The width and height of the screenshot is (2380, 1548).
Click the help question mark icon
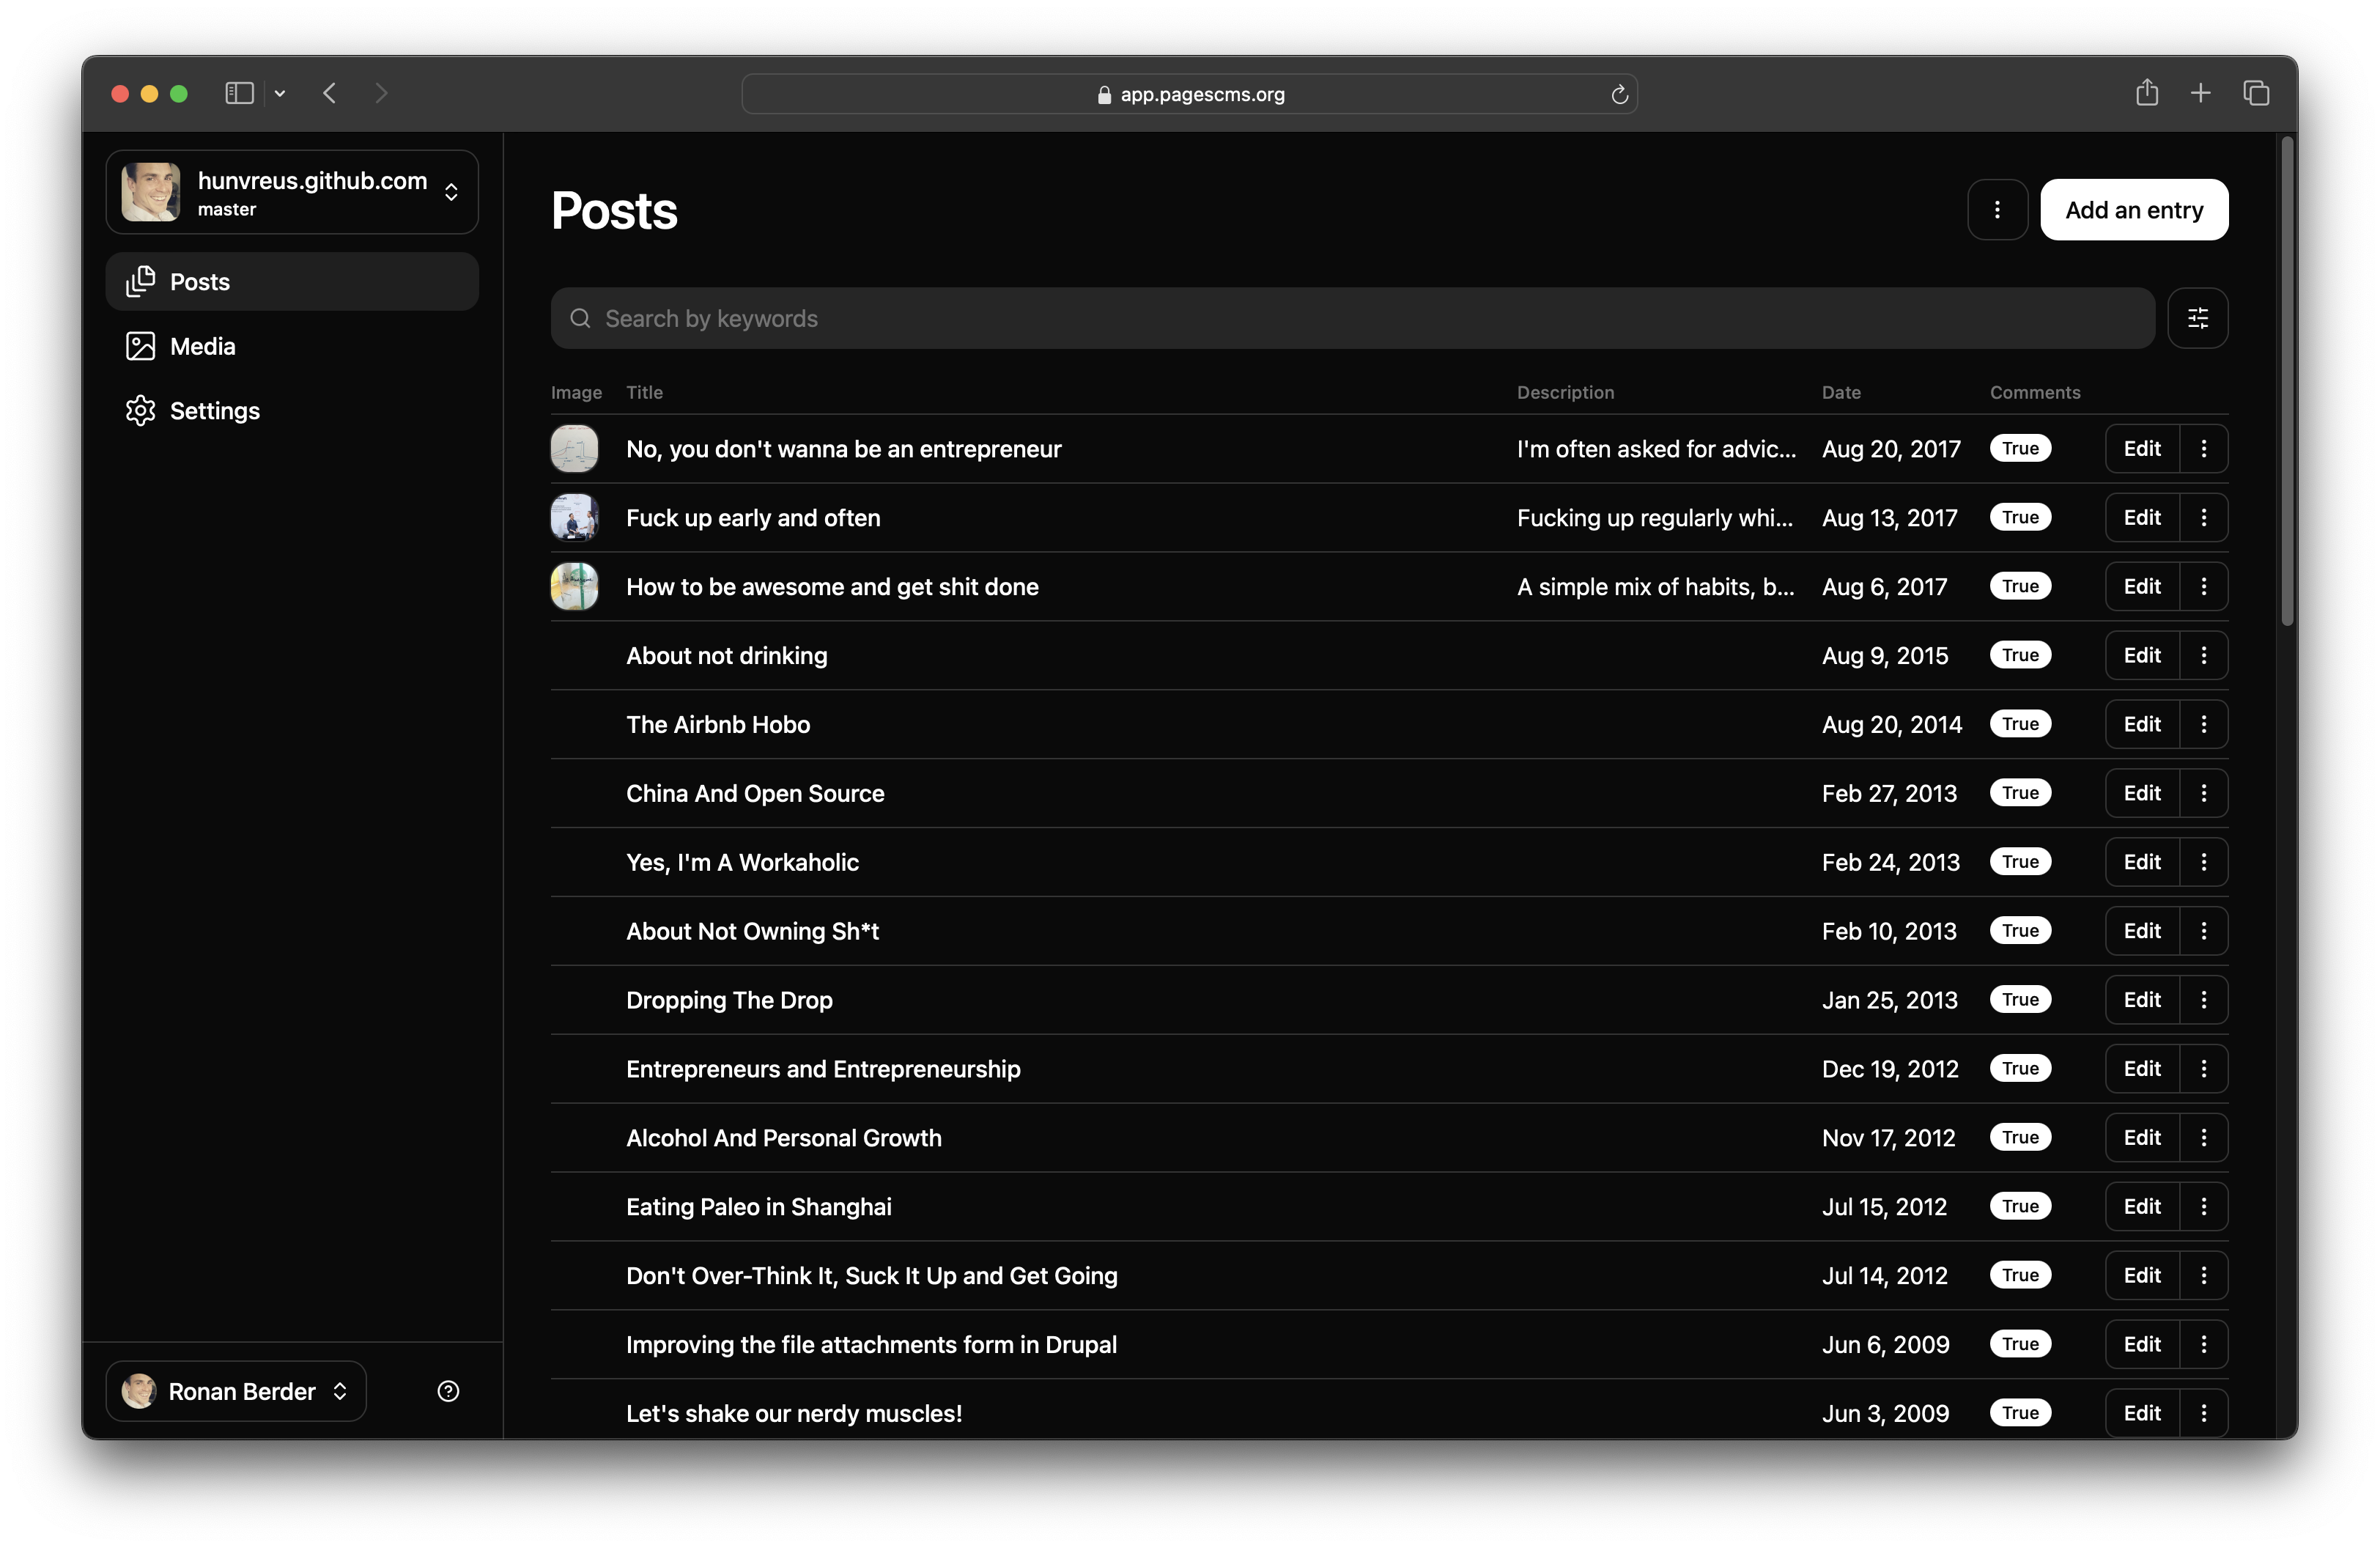(448, 1391)
